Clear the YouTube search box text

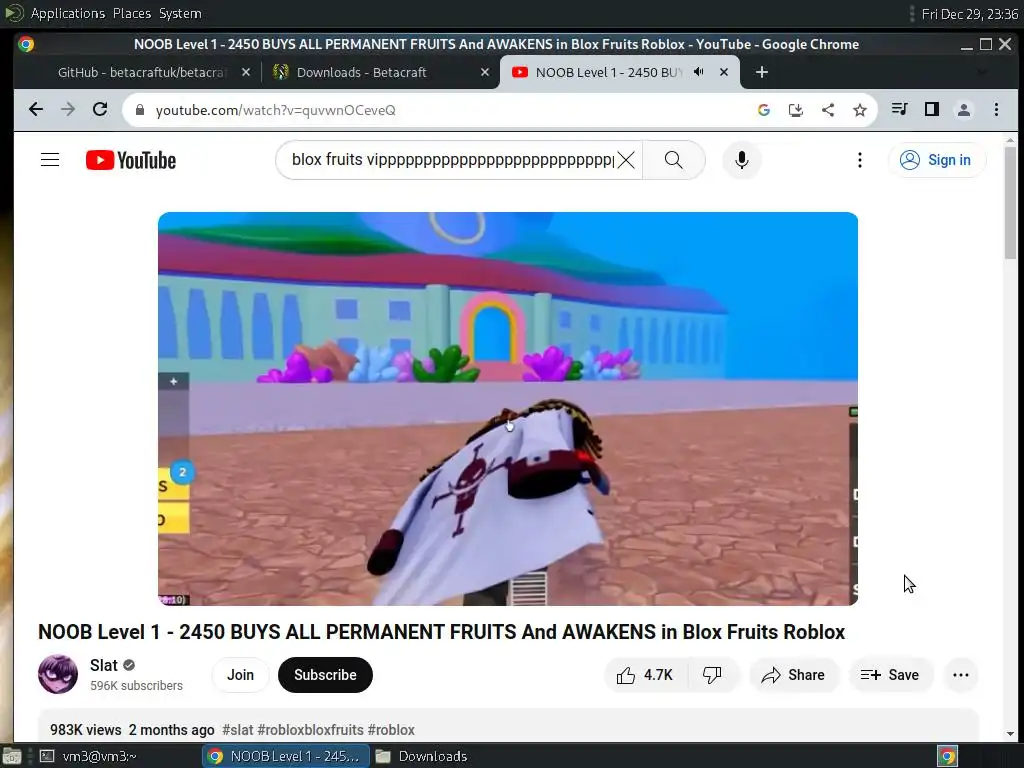point(626,160)
